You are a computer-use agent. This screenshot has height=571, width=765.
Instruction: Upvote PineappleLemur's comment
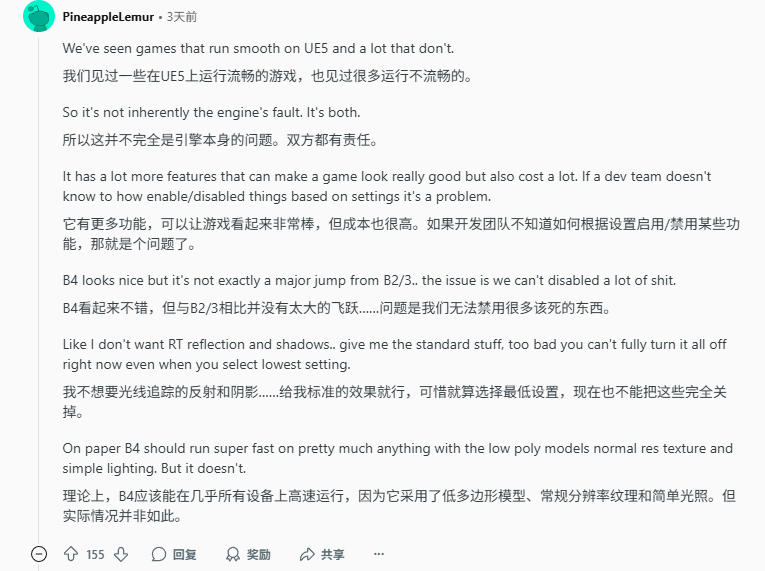pos(71,554)
